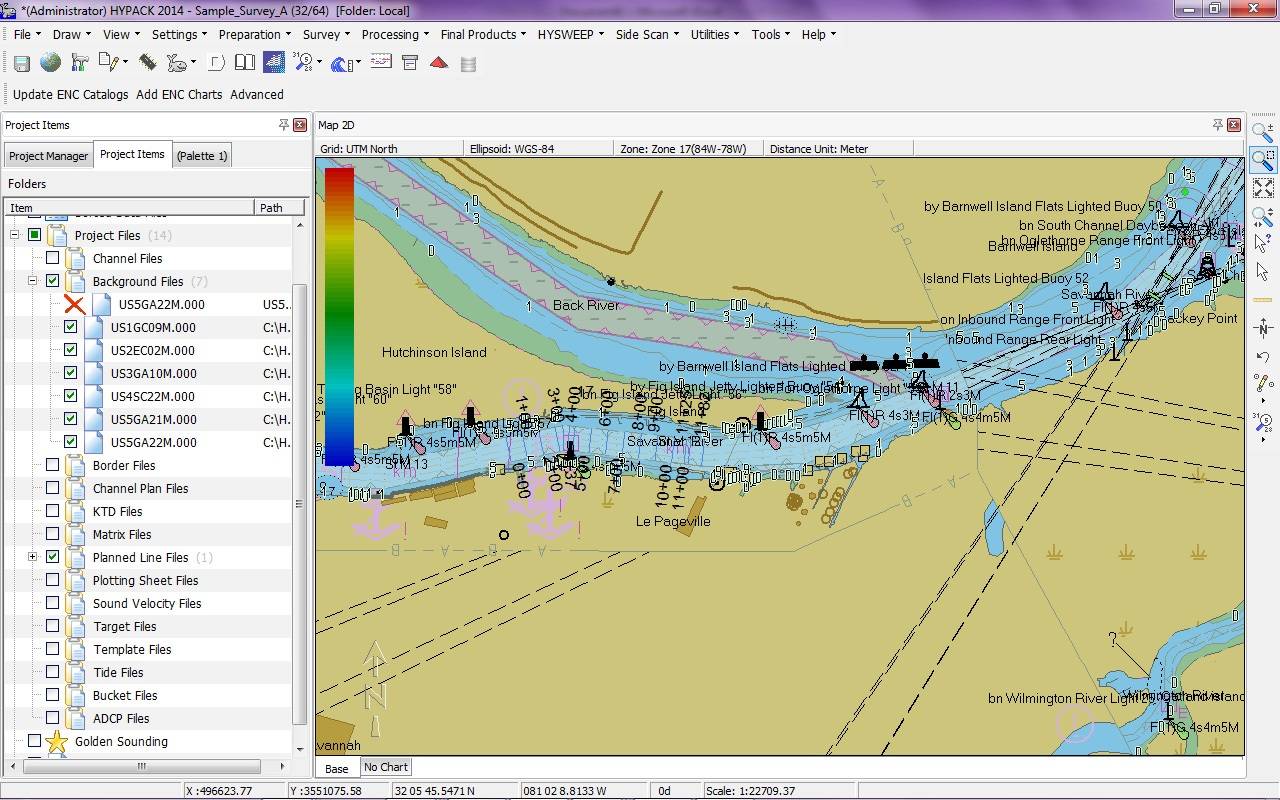Click the open book icon in toolbar
Viewport: 1280px width, 800px height.
click(x=245, y=63)
